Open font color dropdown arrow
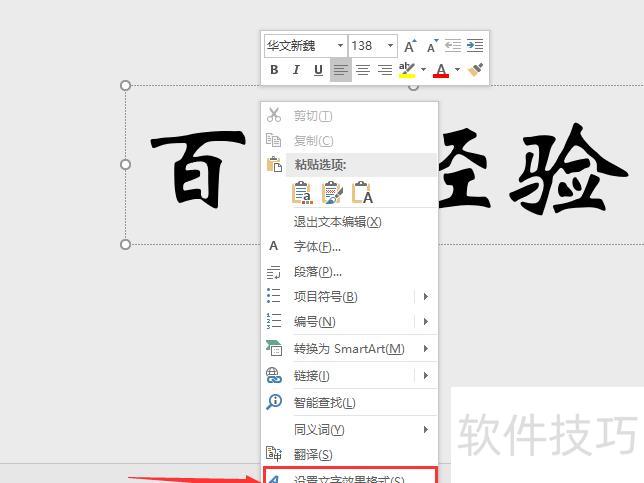The height and width of the screenshot is (483, 644). coord(457,70)
